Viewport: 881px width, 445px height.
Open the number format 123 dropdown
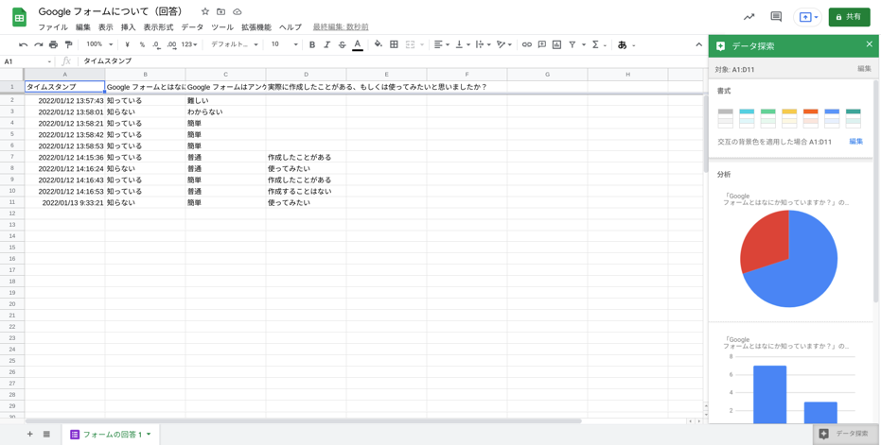point(189,44)
